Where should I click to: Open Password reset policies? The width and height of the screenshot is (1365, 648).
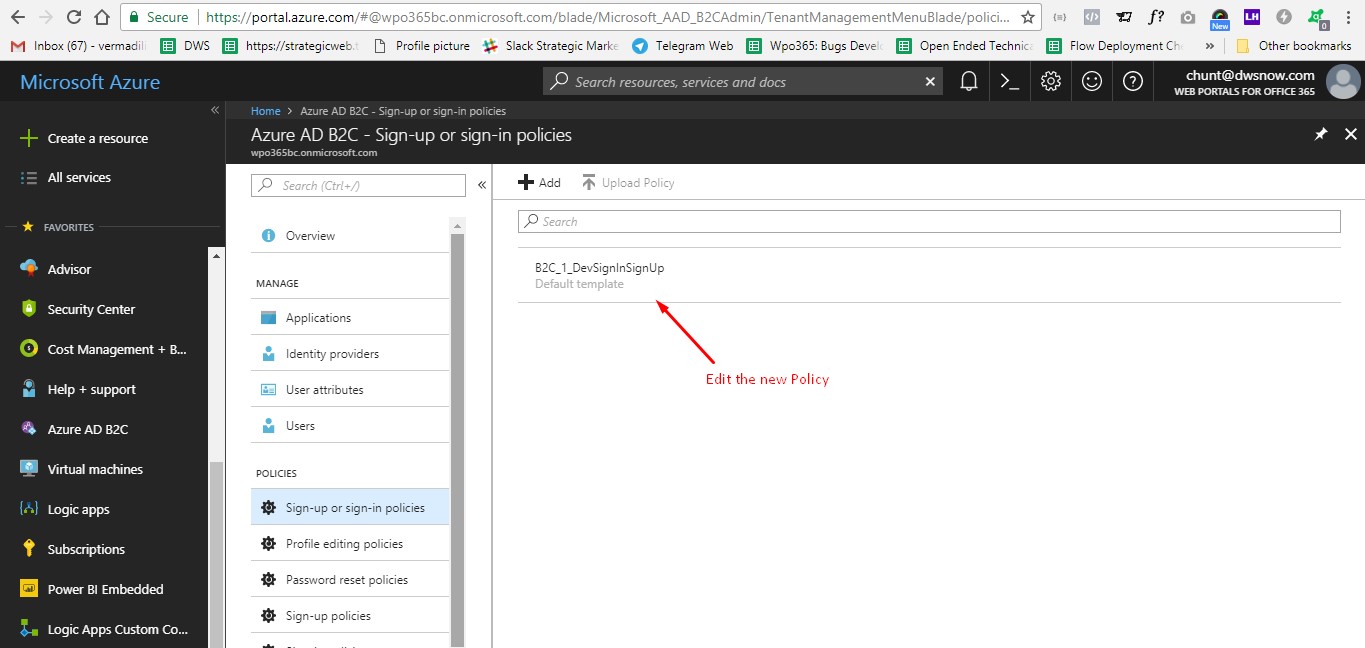click(x=350, y=580)
